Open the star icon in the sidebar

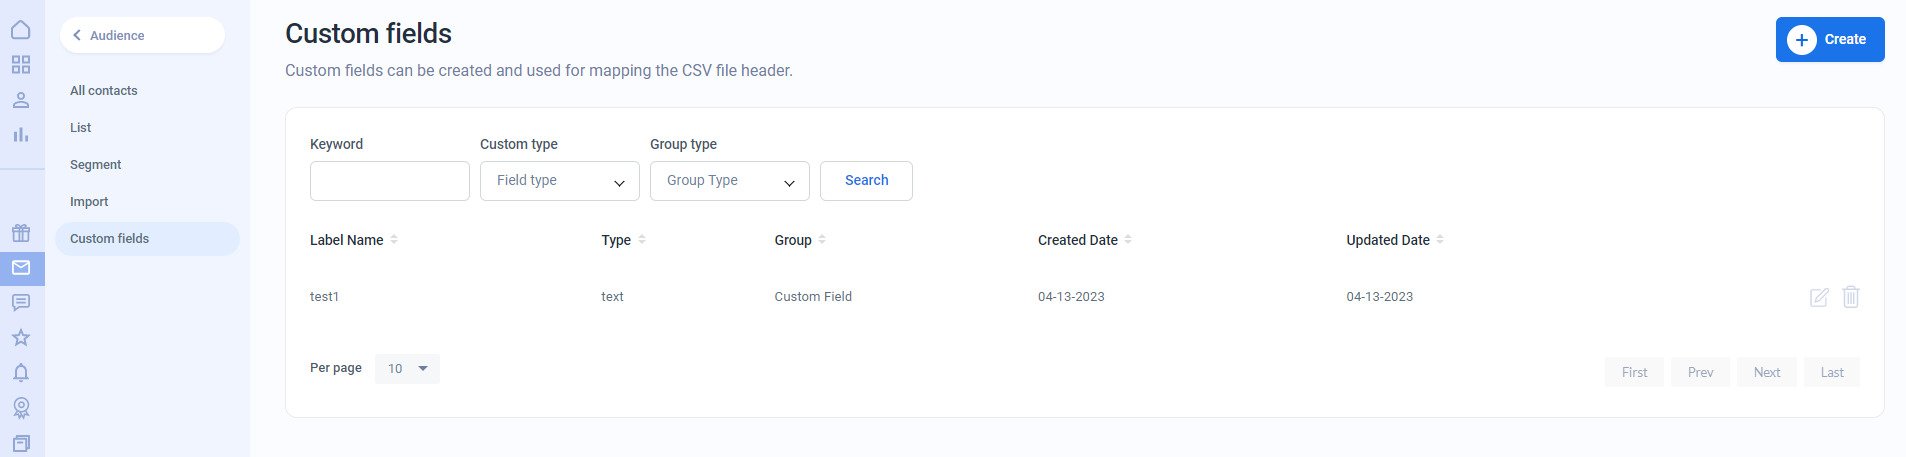(x=21, y=338)
